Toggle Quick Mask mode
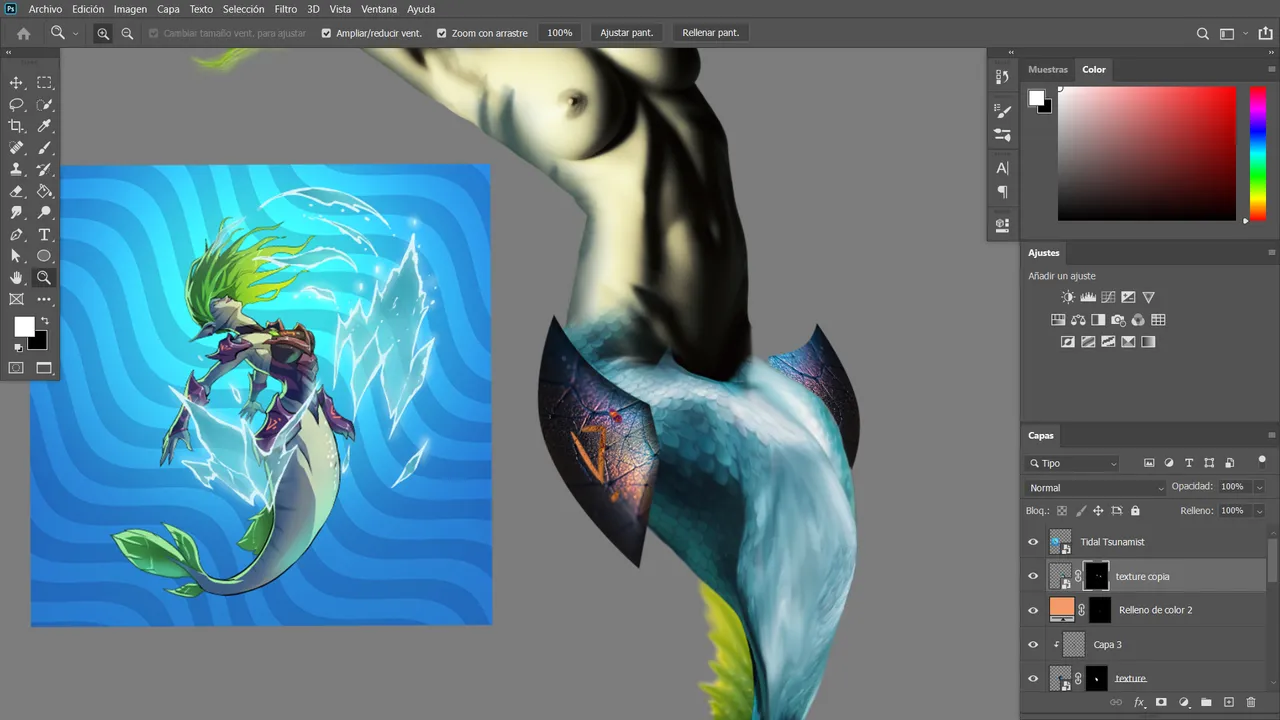The height and width of the screenshot is (720, 1280). tap(16, 368)
